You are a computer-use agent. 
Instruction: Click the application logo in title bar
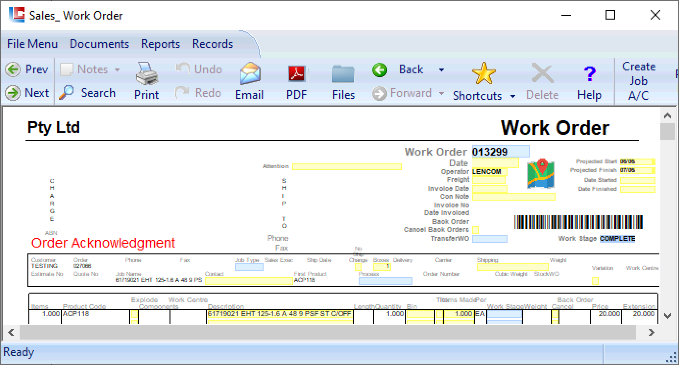click(17, 15)
